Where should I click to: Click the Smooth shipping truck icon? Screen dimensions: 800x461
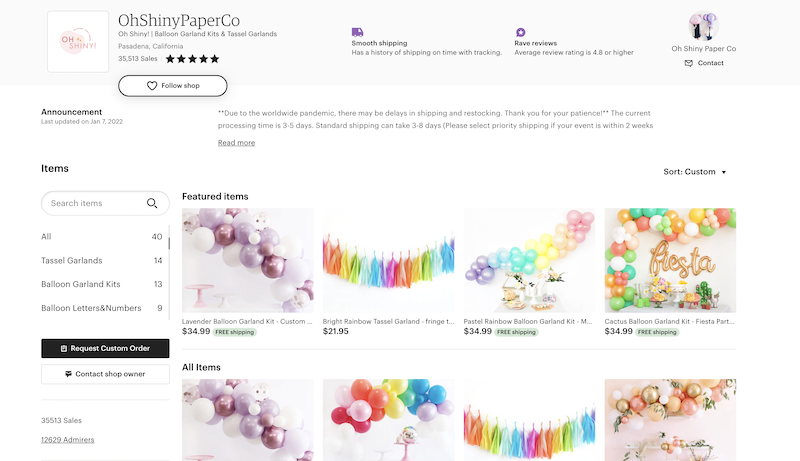(358, 32)
